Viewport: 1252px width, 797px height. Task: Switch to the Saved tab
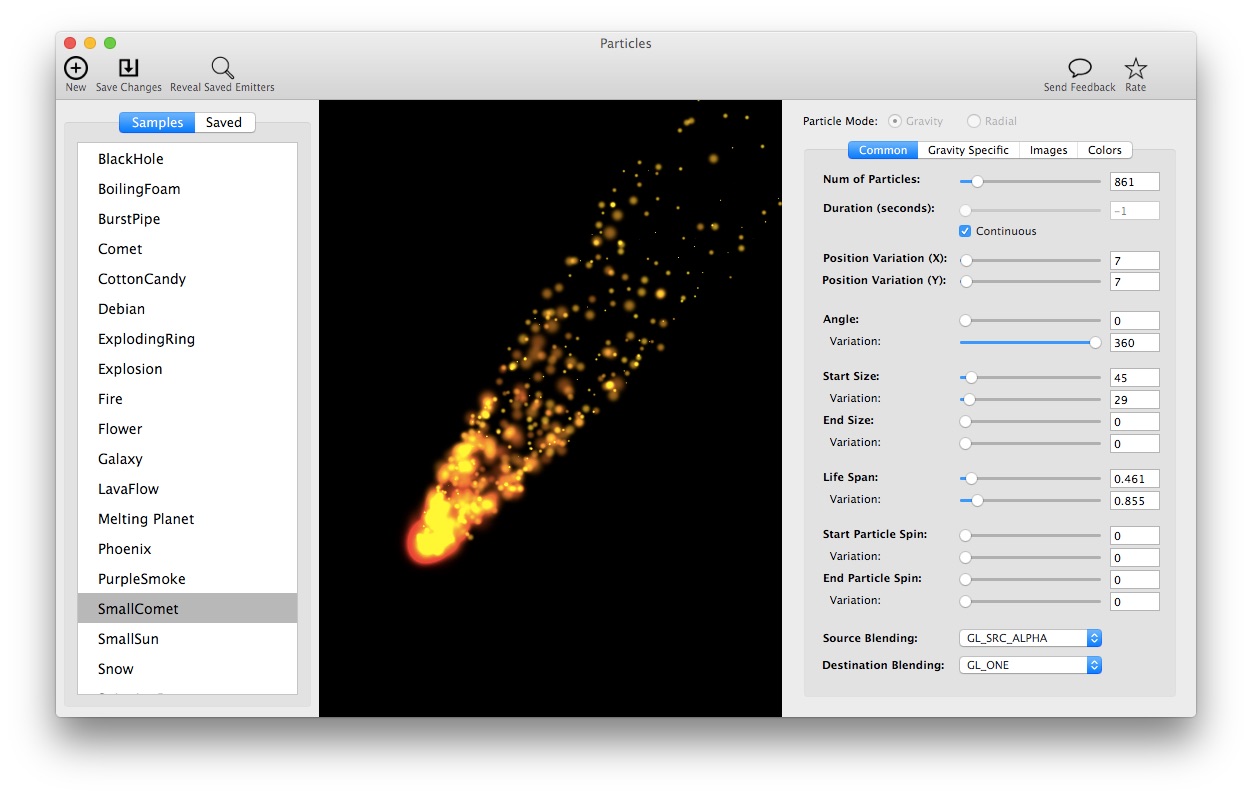[224, 122]
